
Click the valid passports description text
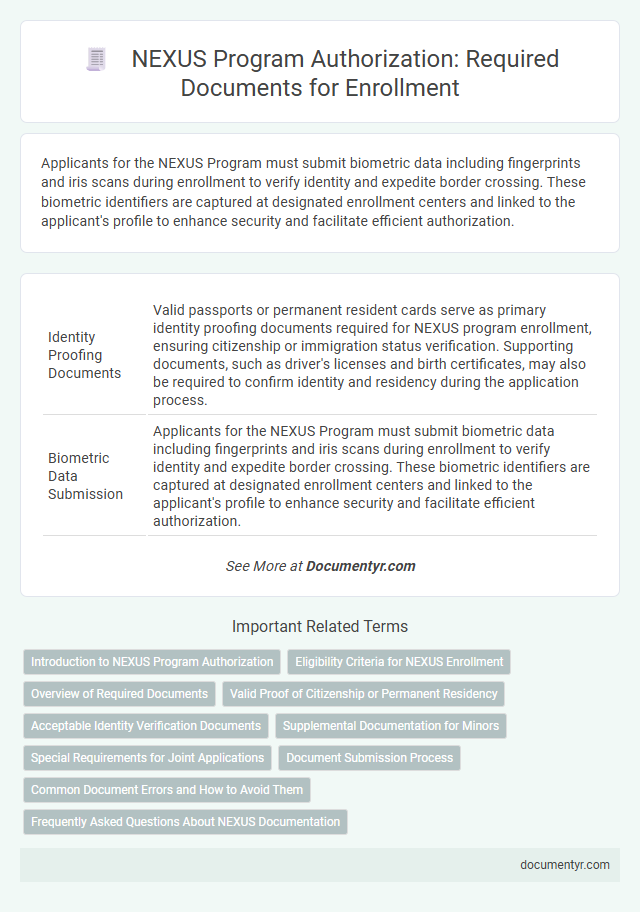[x=372, y=355]
